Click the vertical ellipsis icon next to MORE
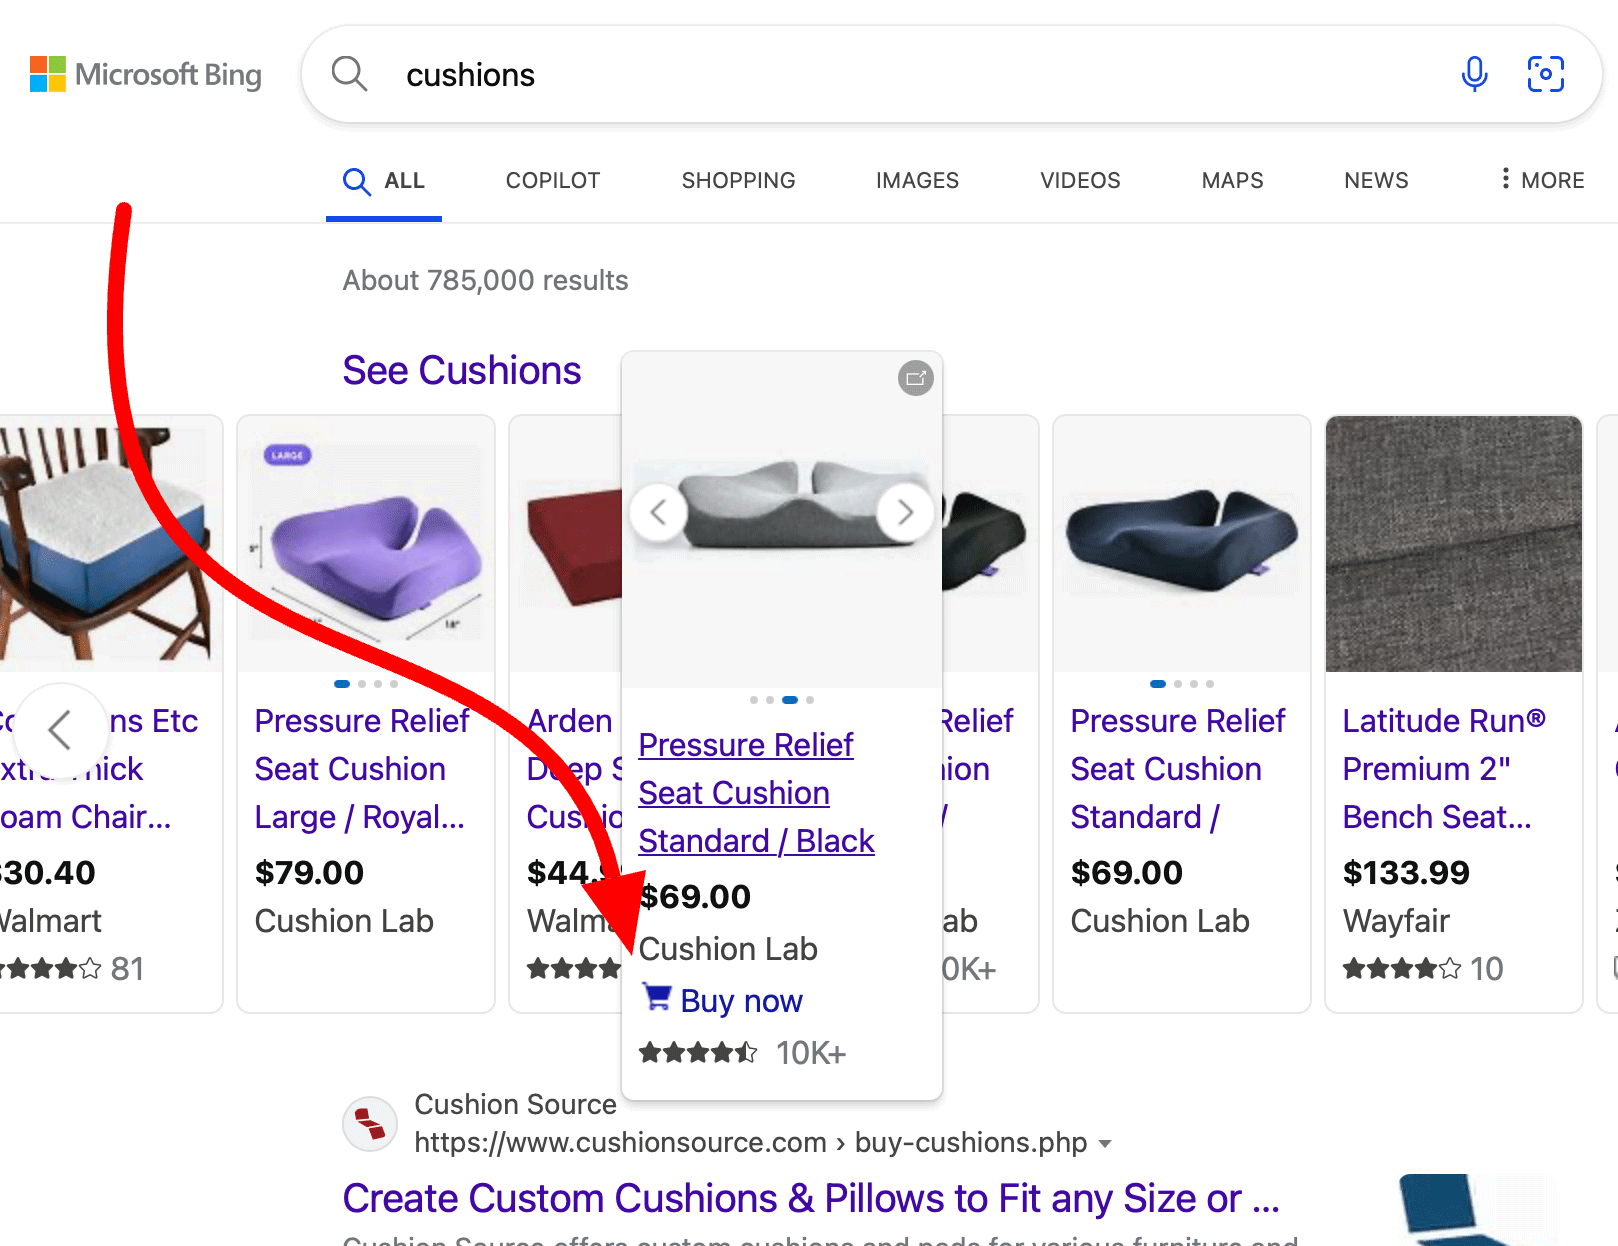This screenshot has width=1618, height=1246. (1505, 179)
